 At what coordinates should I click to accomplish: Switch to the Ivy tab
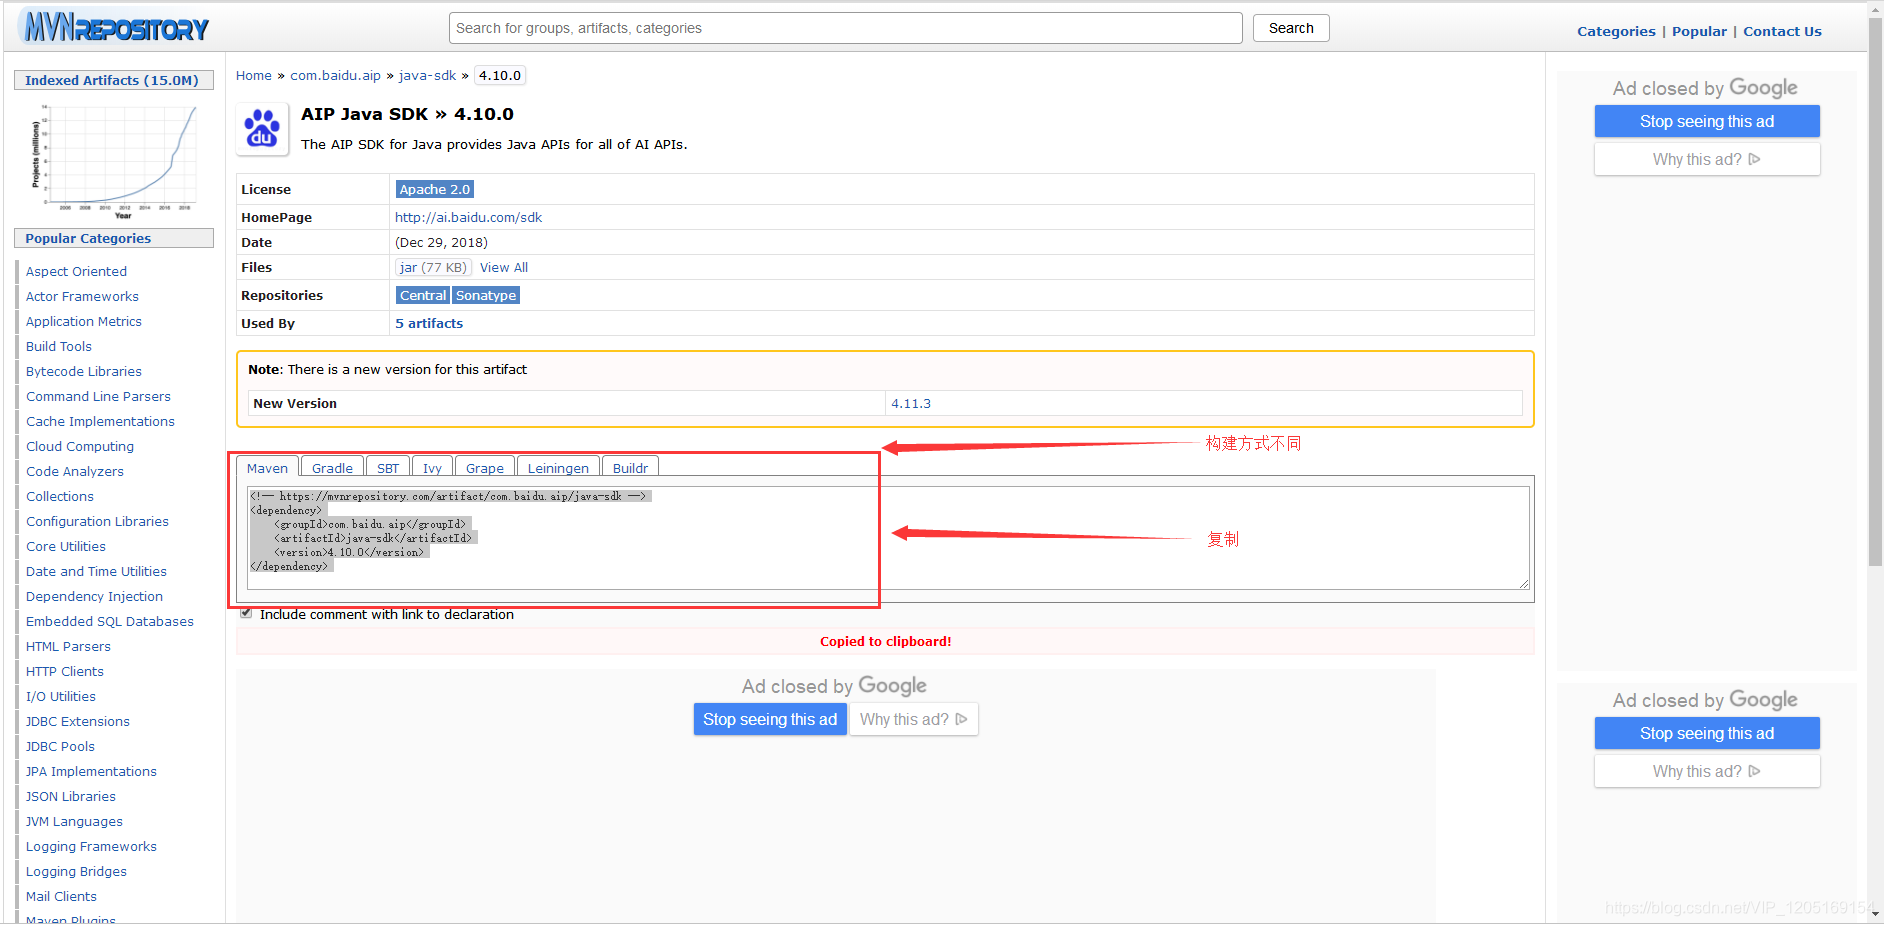(432, 468)
